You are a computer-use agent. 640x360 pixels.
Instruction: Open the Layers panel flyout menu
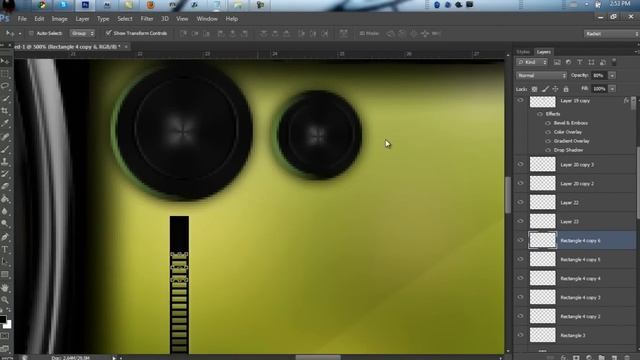[636, 52]
